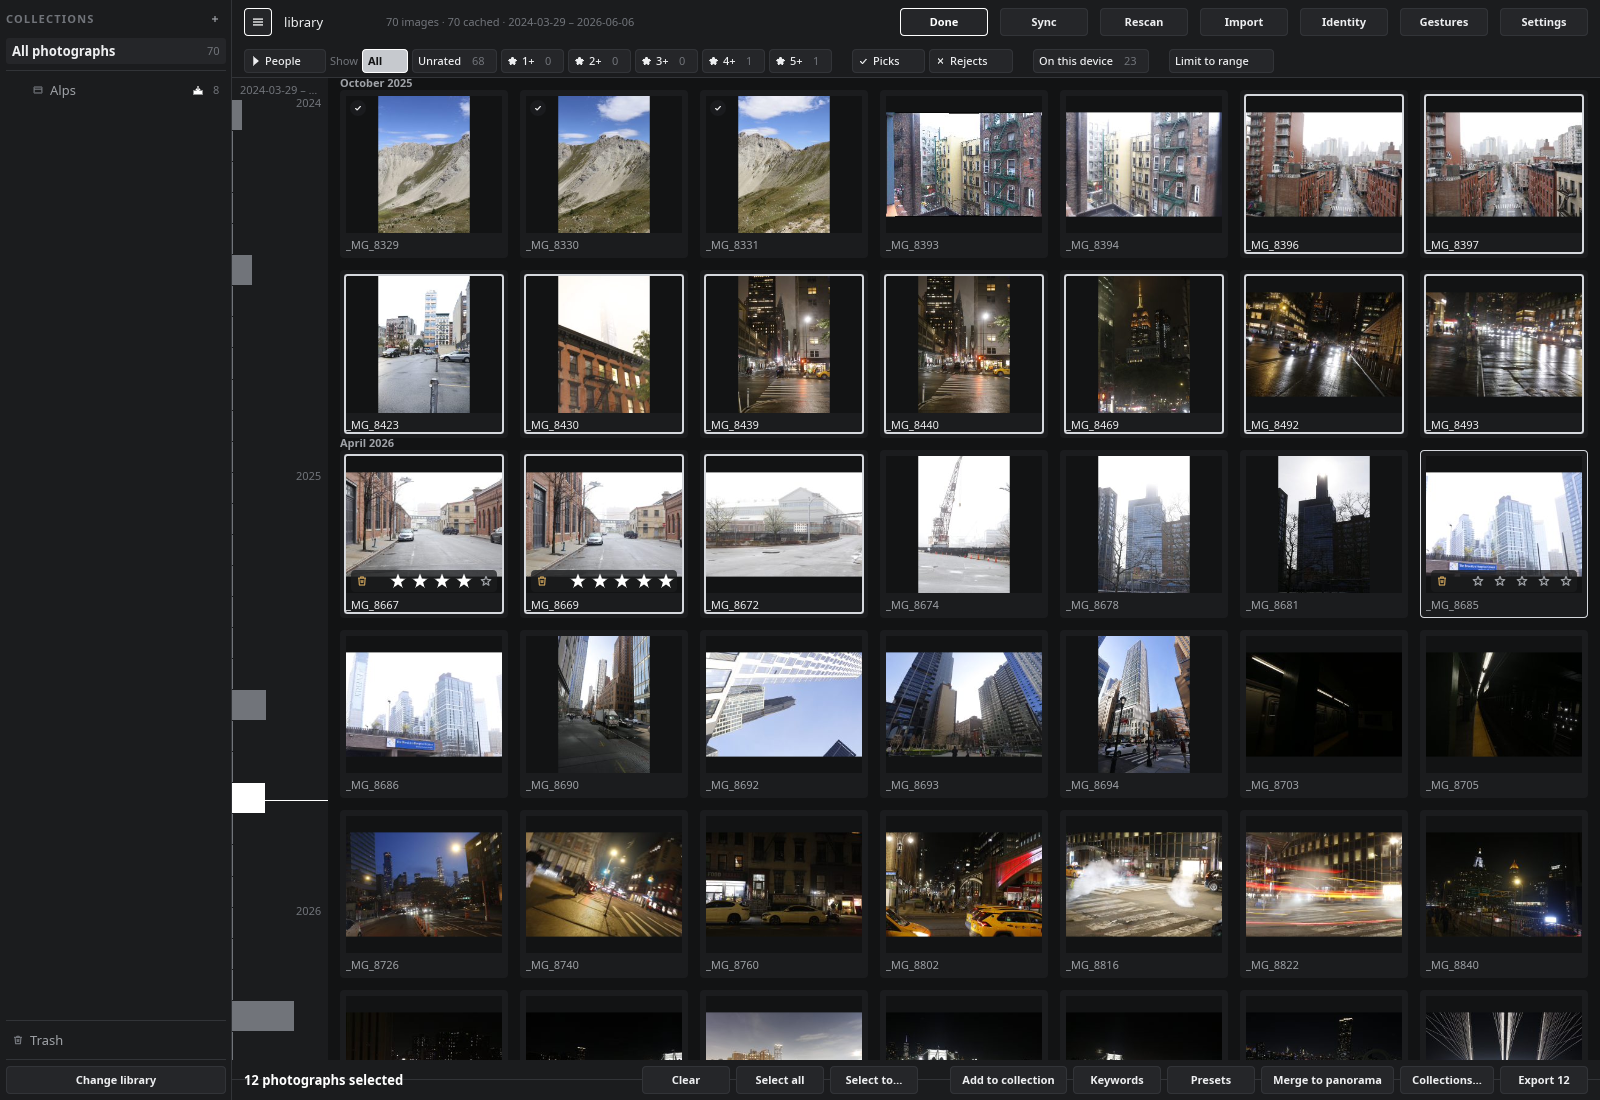Click the Rescan button
This screenshot has height=1100, width=1600.
1144,22
